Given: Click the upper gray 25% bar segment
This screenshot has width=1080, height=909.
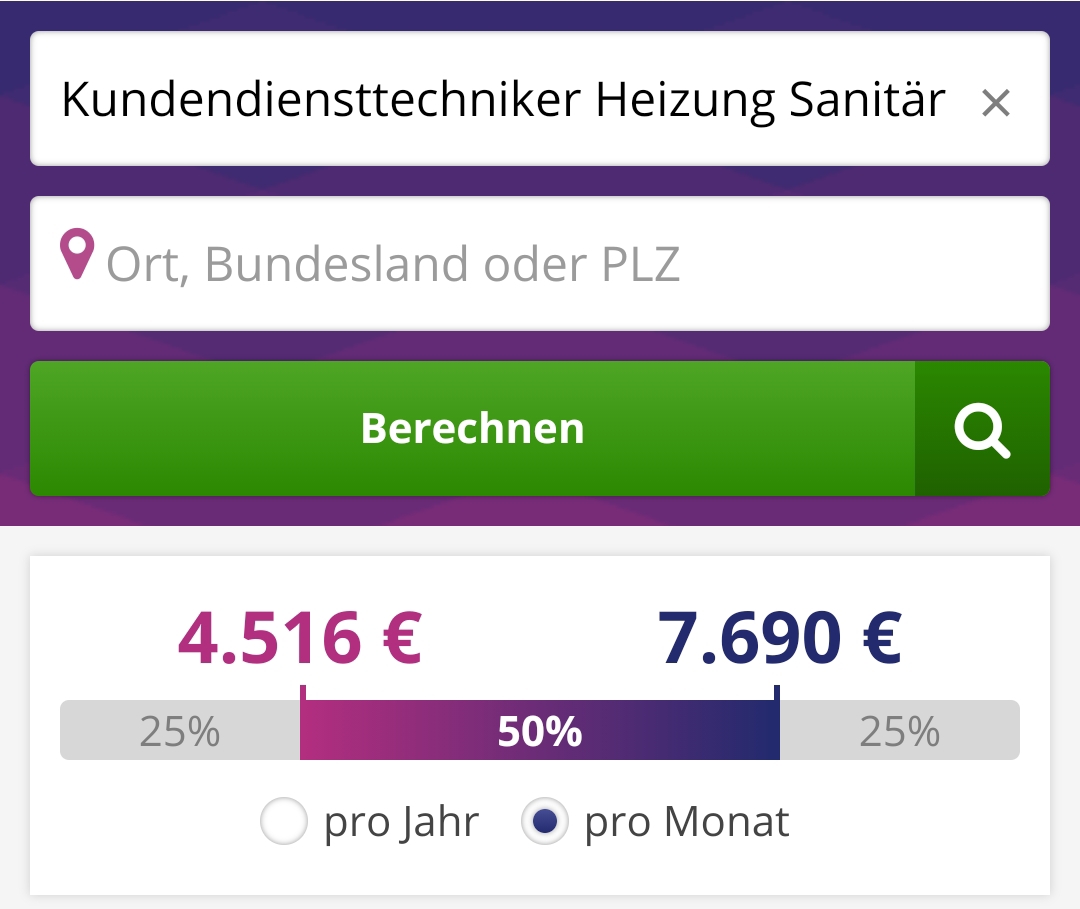Looking at the screenshot, I should click(899, 731).
